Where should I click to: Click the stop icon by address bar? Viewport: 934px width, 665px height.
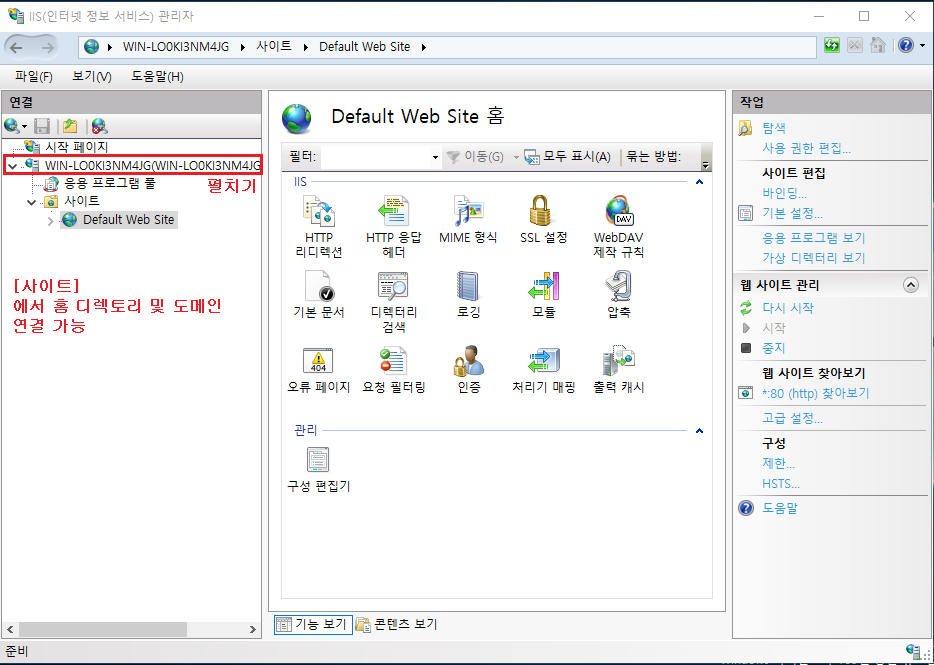tap(855, 46)
